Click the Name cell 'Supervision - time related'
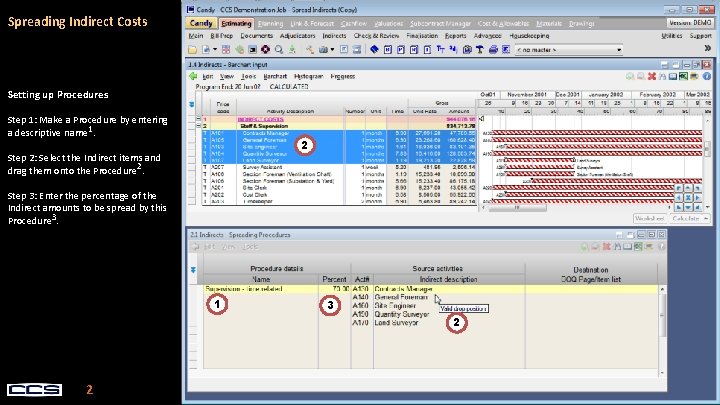The image size is (720, 405). (x=261, y=289)
